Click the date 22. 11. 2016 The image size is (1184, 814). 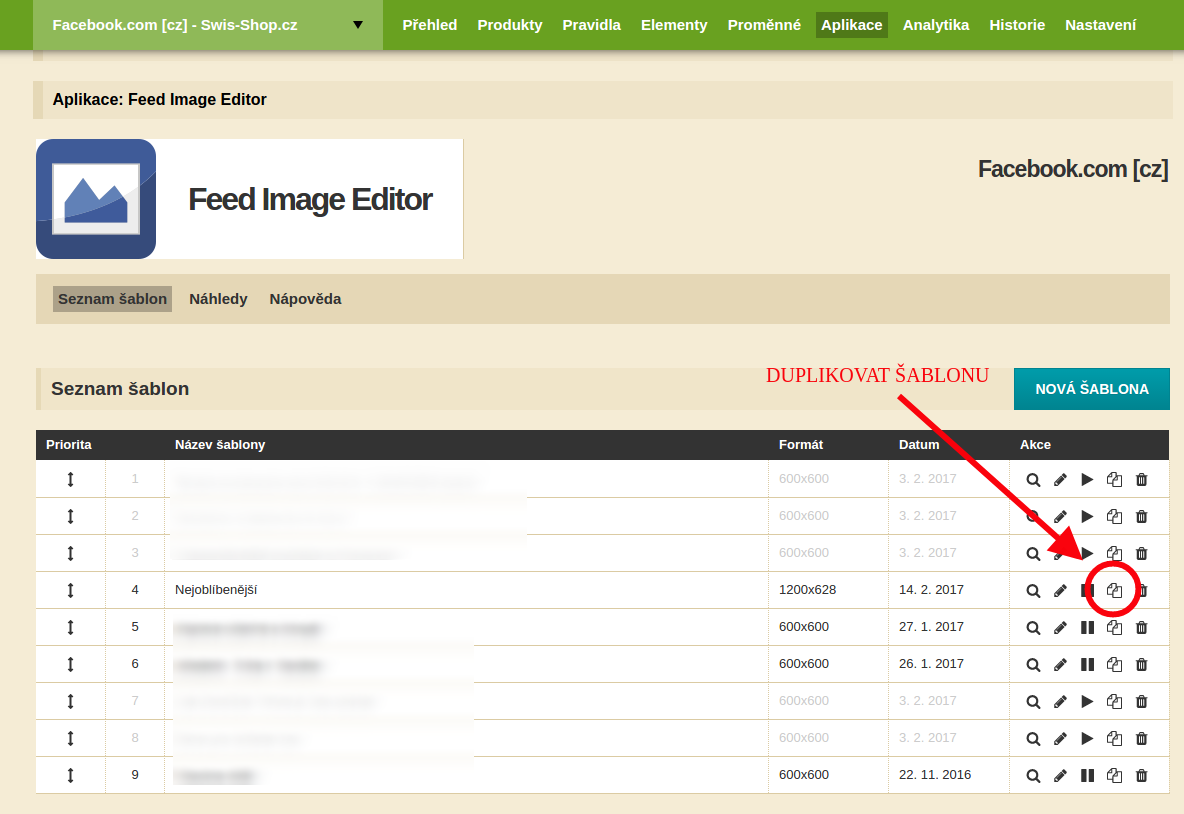pos(935,775)
